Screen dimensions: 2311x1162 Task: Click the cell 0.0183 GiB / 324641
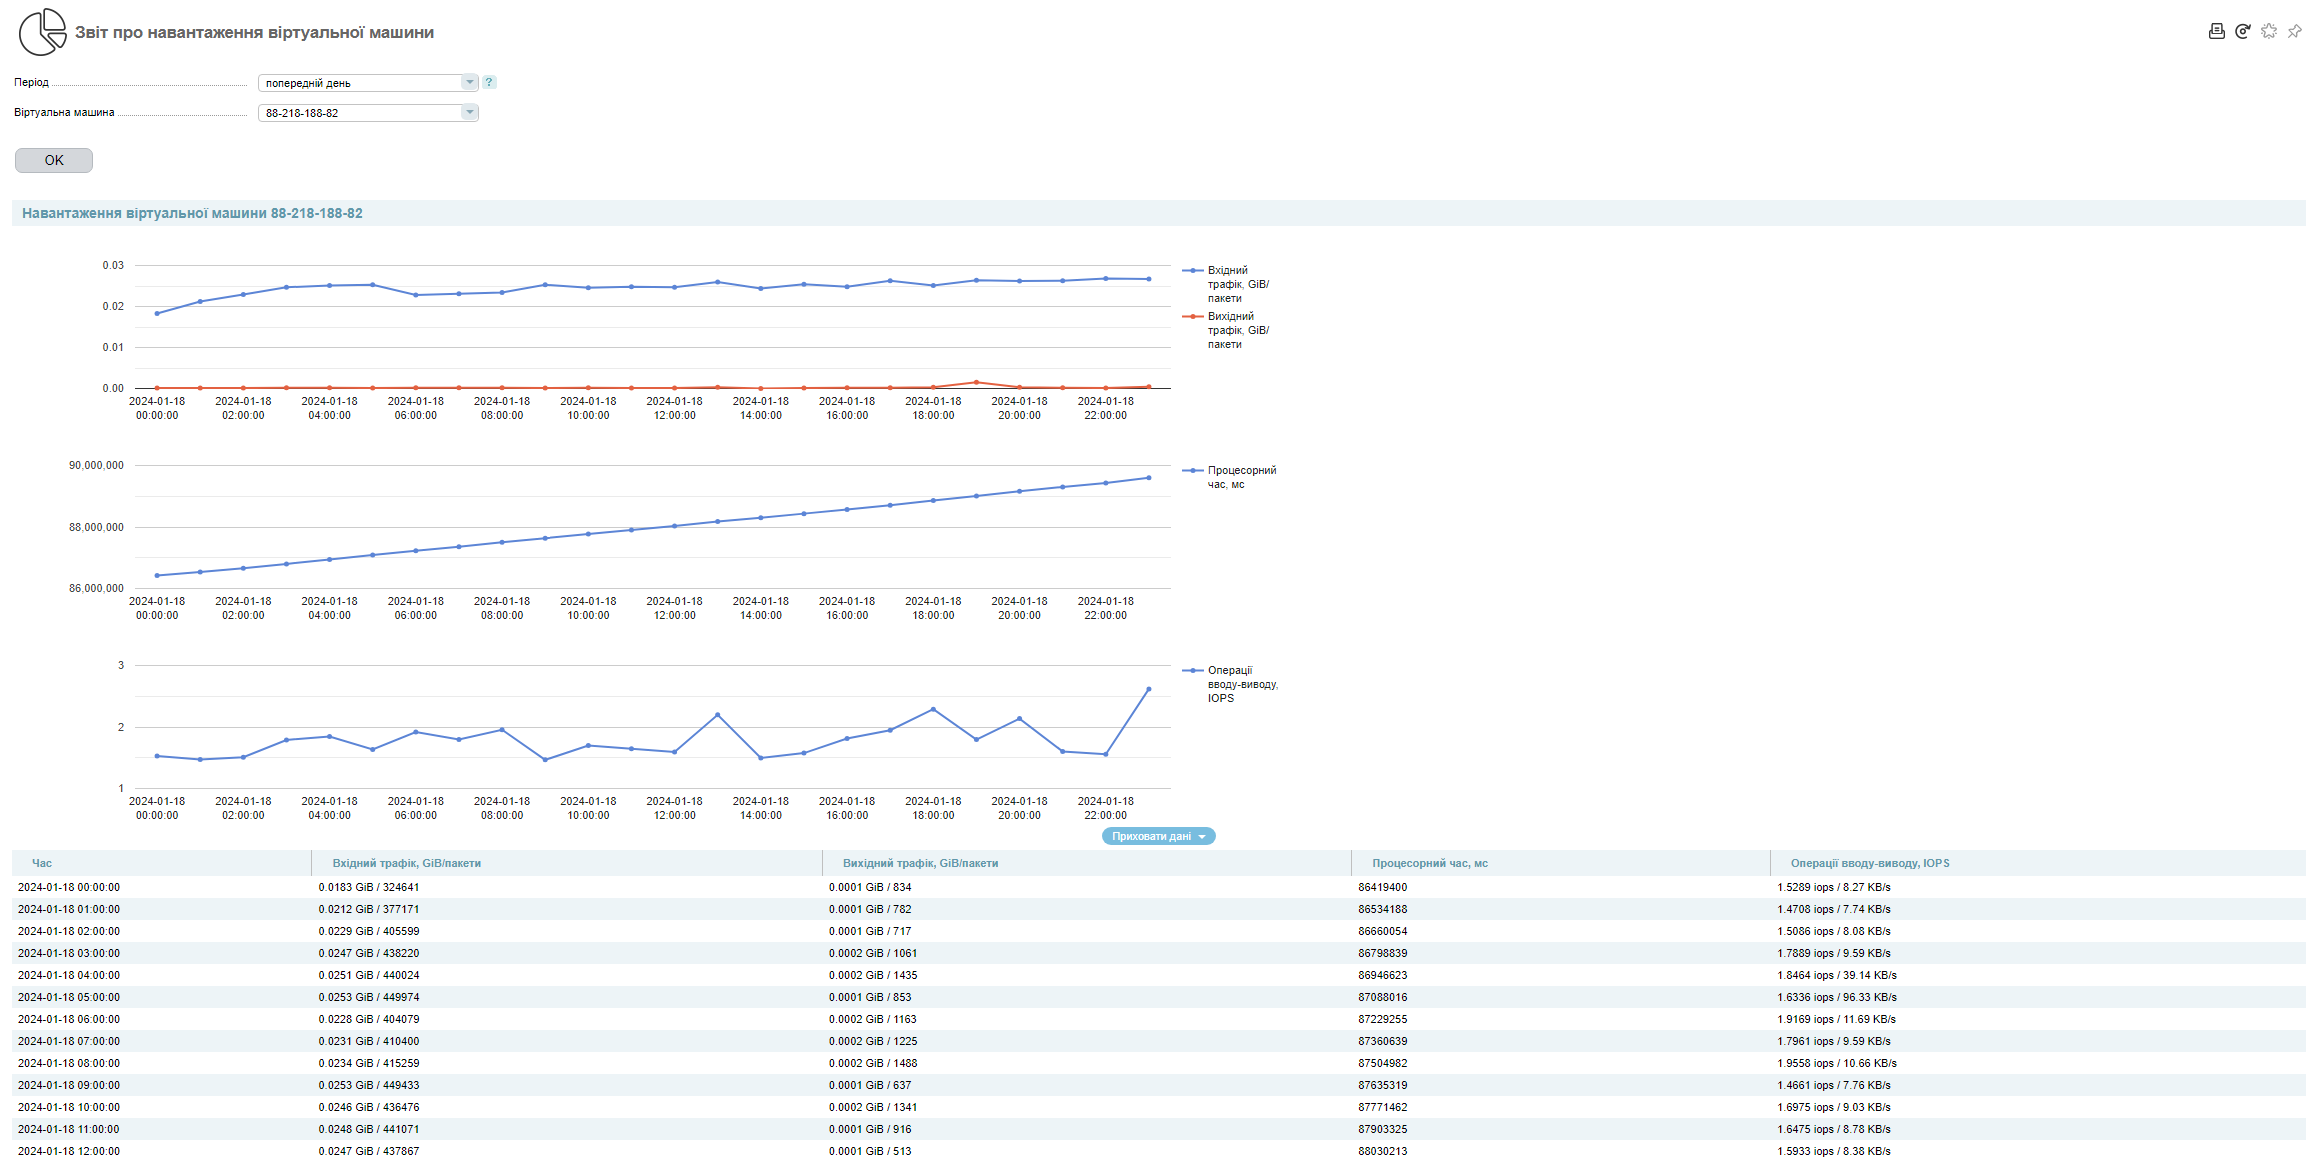[x=369, y=887]
